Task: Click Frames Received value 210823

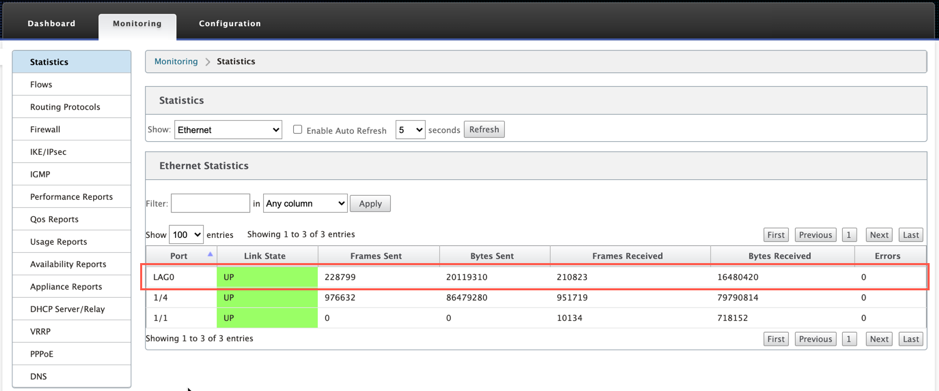Action: click(x=571, y=277)
